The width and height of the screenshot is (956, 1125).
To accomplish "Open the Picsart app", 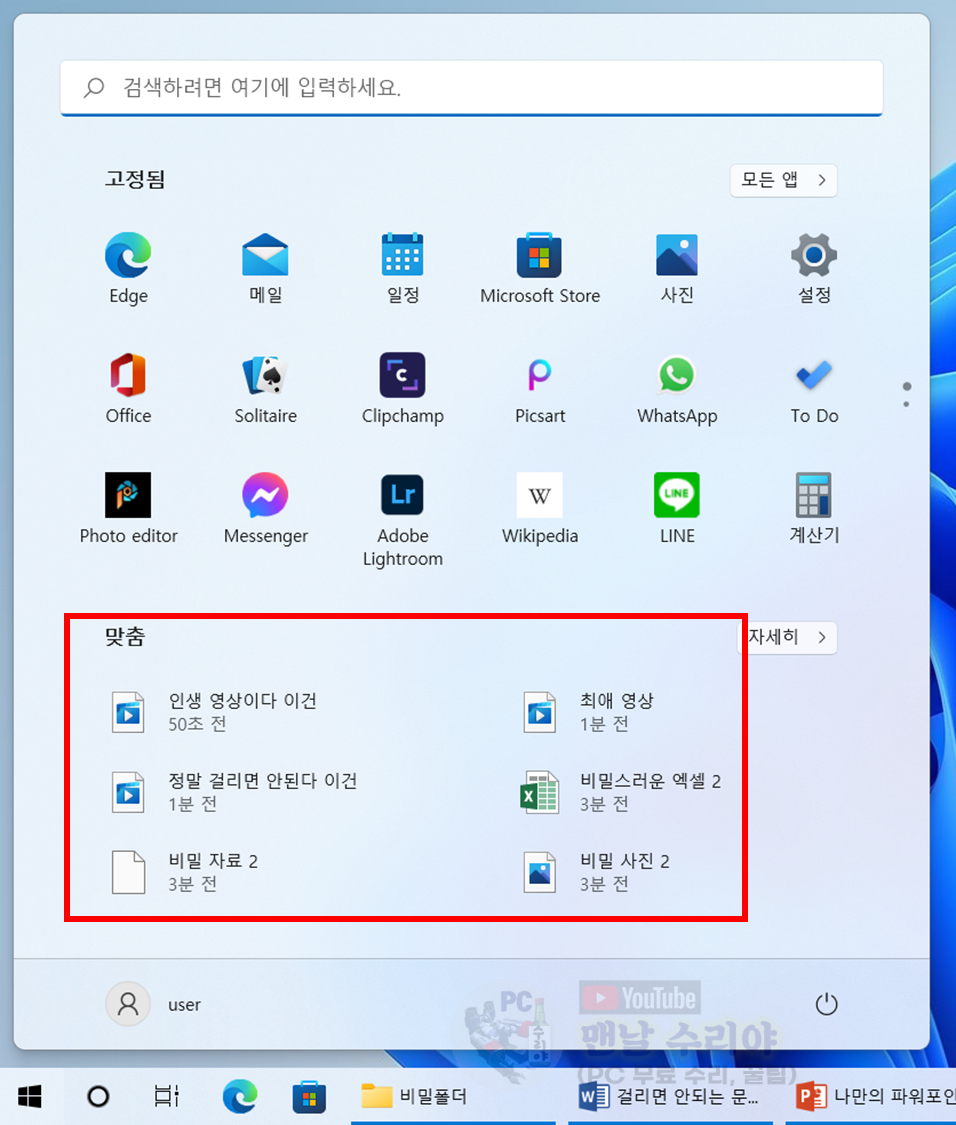I will click(540, 388).
